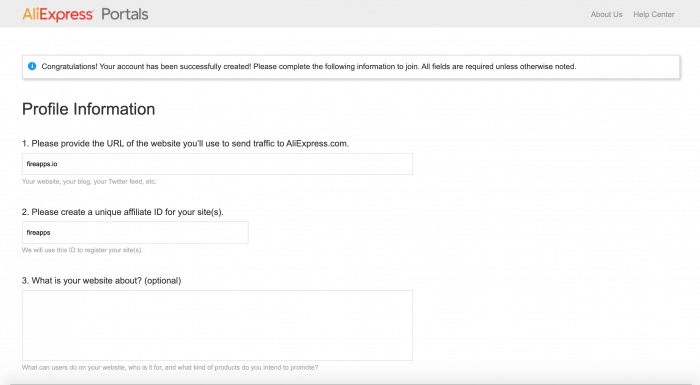
Task: Open the Help Center link
Action: 654,14
